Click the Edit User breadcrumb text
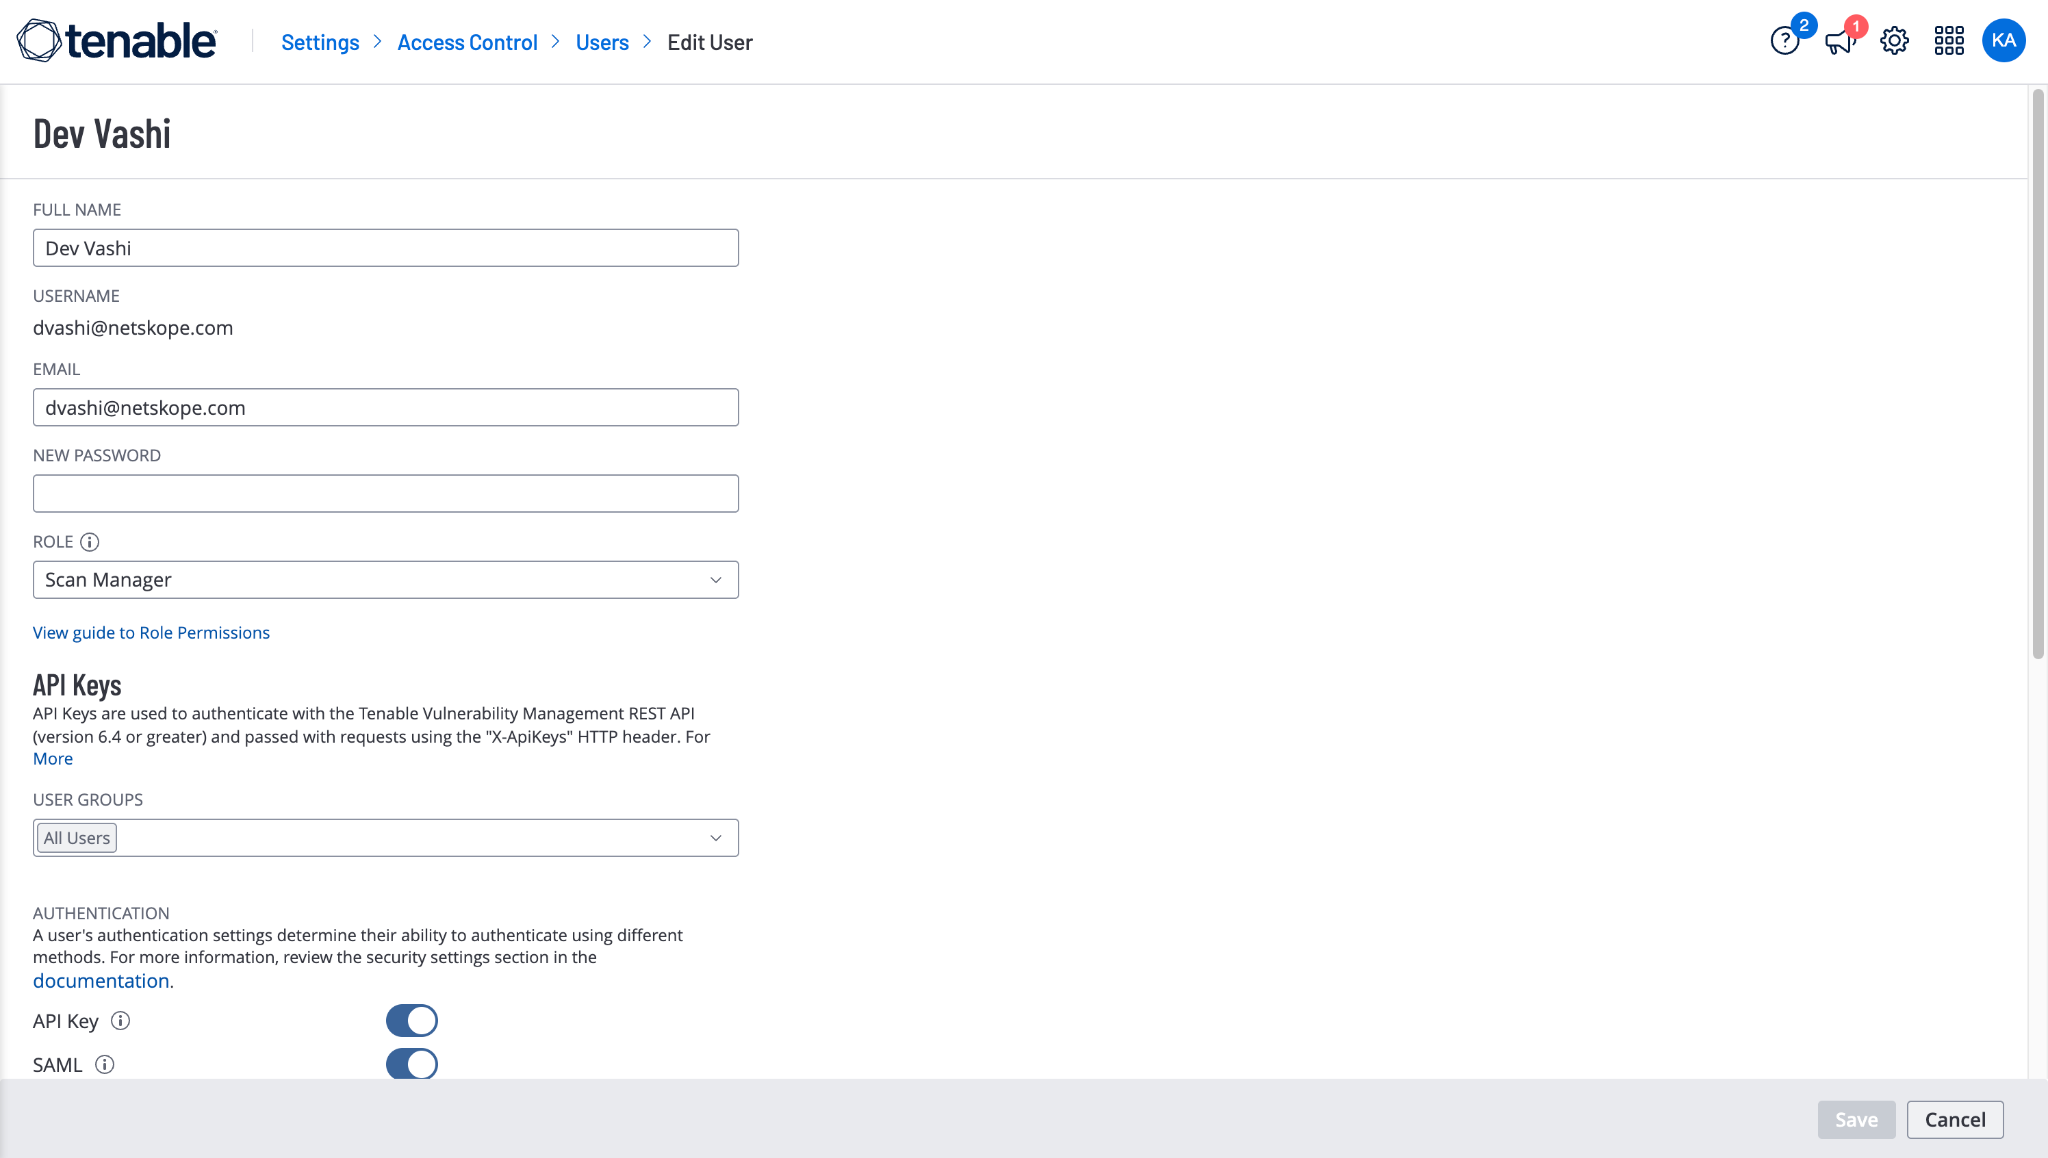The image size is (2048, 1158). (x=710, y=42)
